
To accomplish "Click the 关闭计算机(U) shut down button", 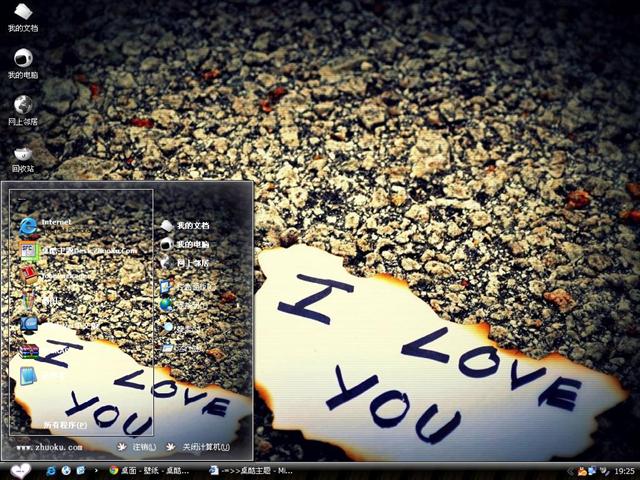I will [x=198, y=447].
